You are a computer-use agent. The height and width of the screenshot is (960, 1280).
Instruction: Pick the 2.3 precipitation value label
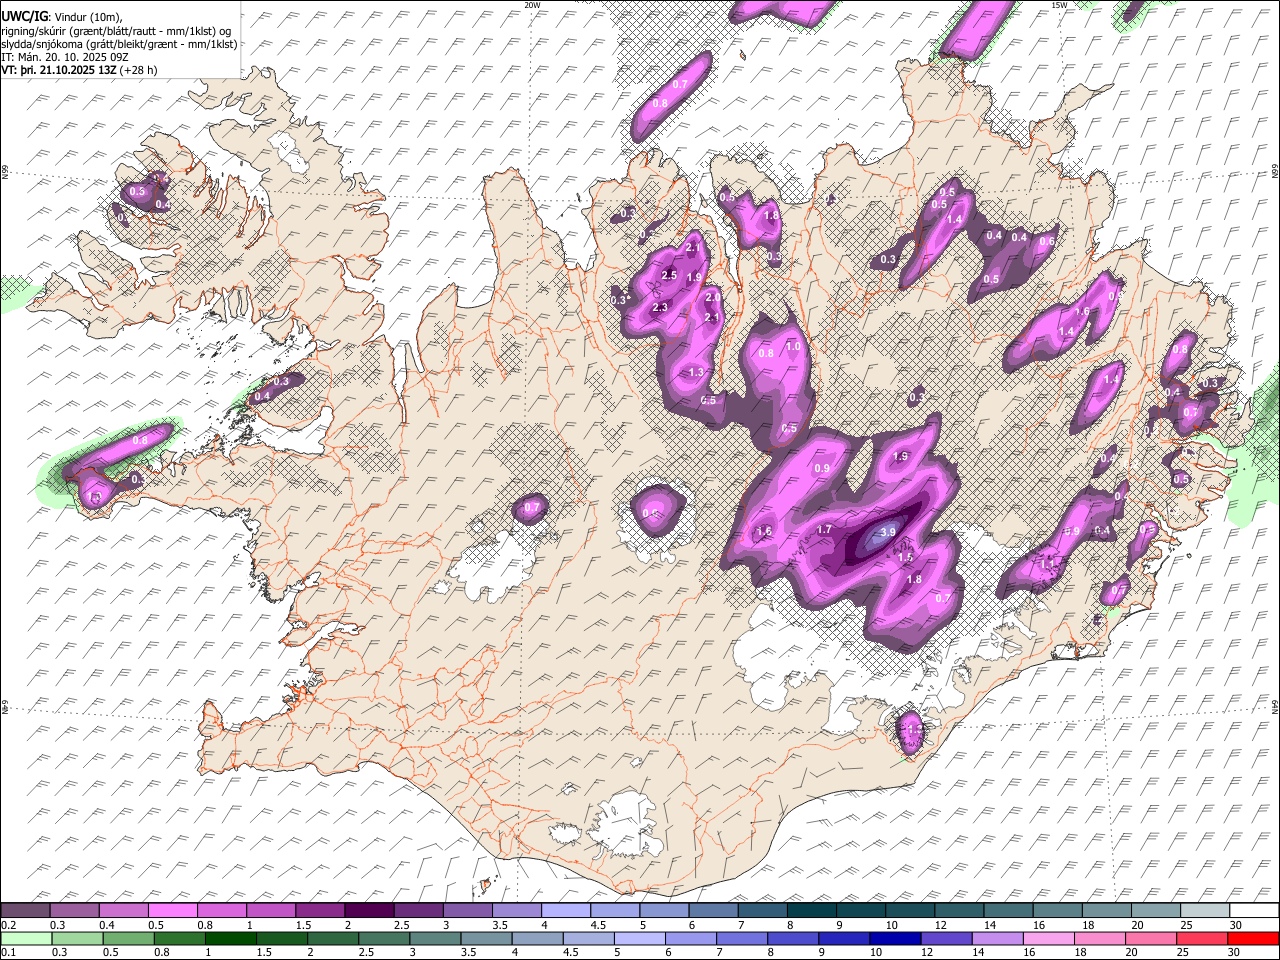coord(660,307)
